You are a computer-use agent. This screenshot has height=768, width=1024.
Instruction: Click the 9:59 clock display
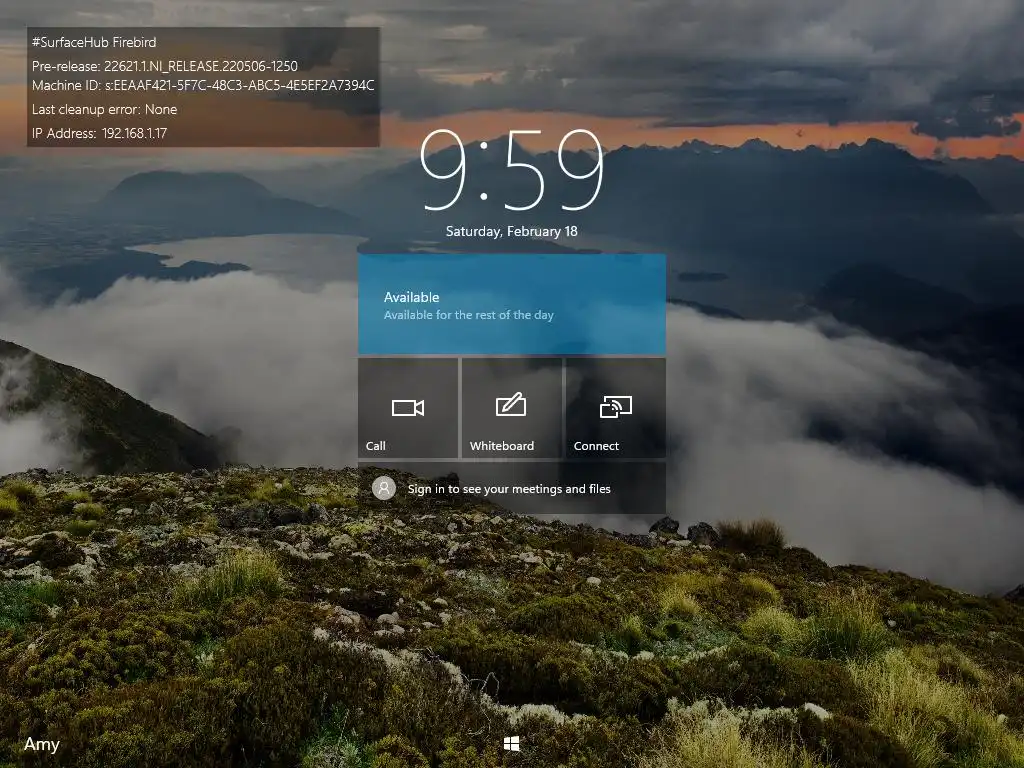point(511,170)
